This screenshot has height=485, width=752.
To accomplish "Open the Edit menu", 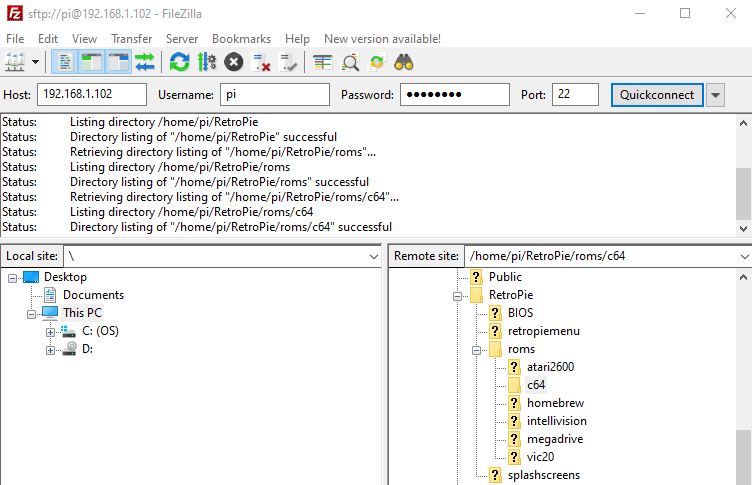I will pos(48,39).
